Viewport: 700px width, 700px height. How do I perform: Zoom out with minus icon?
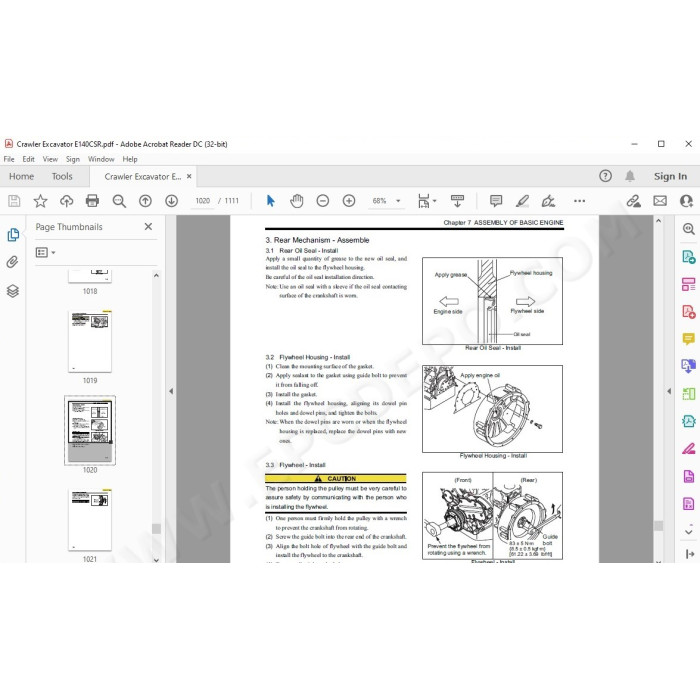click(323, 201)
